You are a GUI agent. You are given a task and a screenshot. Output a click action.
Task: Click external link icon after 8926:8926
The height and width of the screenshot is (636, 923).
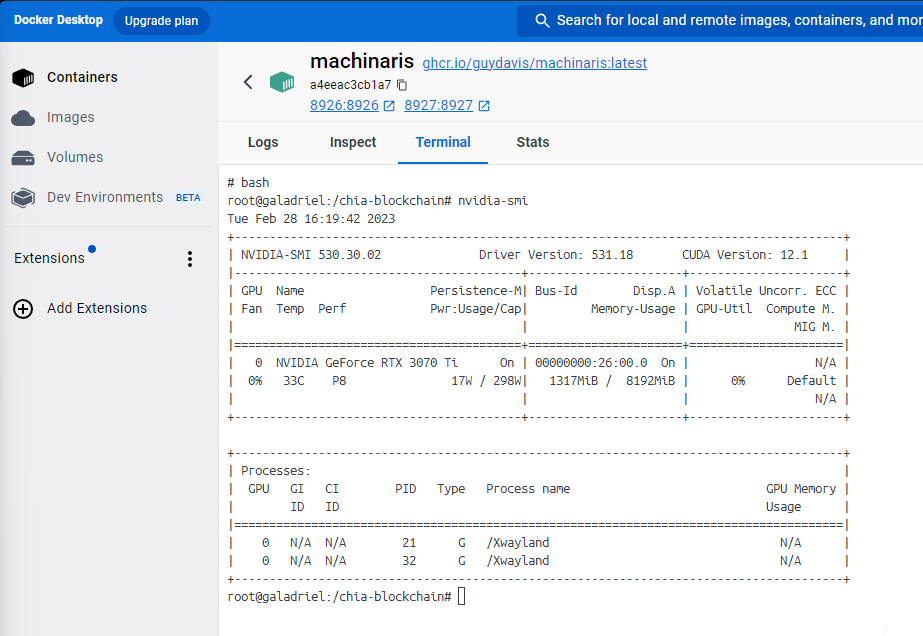point(389,106)
